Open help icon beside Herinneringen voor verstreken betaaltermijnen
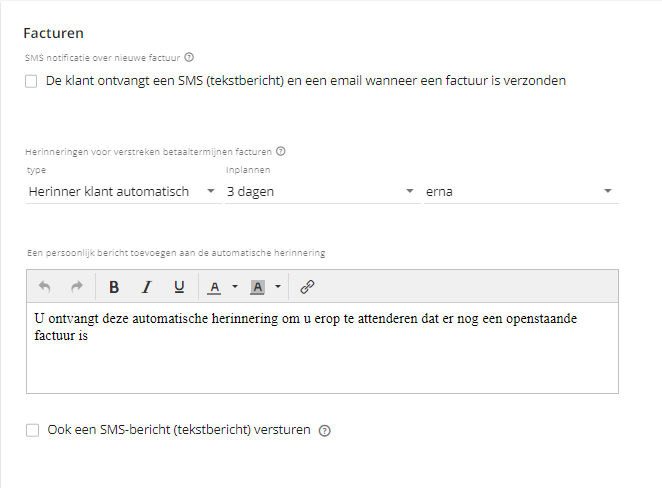The height and width of the screenshot is (488, 662). pyautogui.click(x=281, y=151)
